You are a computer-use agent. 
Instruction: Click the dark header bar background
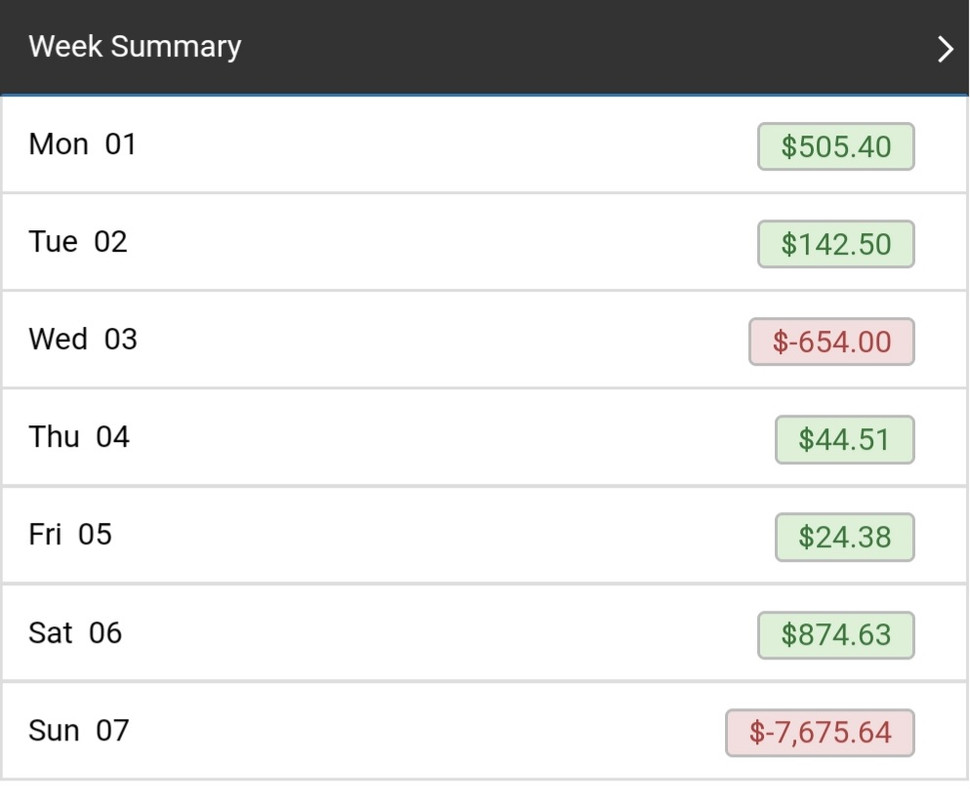coord(580,47)
